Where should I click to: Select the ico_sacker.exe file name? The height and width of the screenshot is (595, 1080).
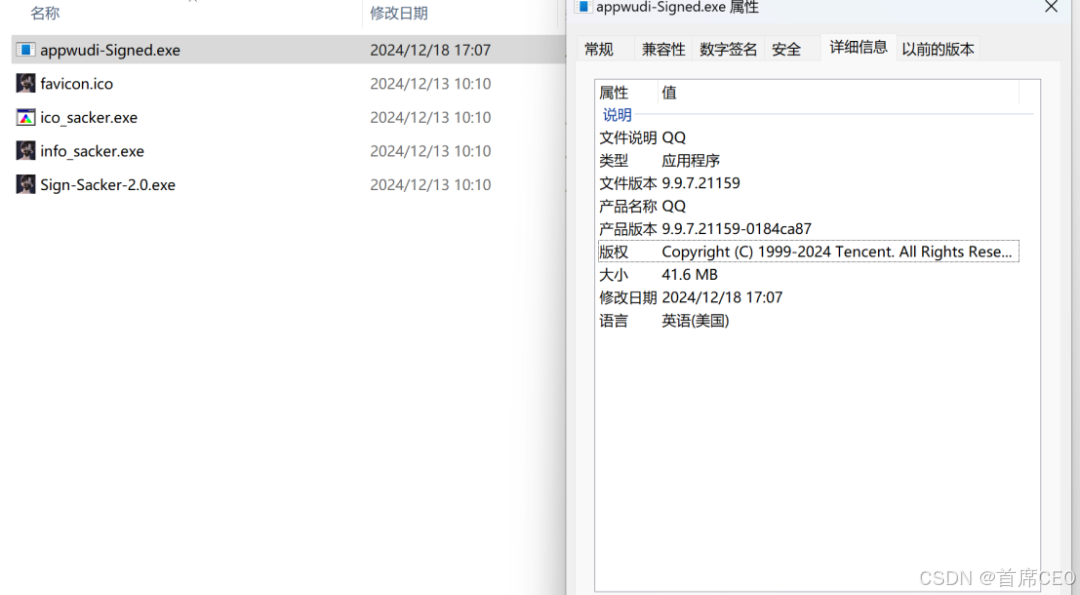[x=89, y=118]
